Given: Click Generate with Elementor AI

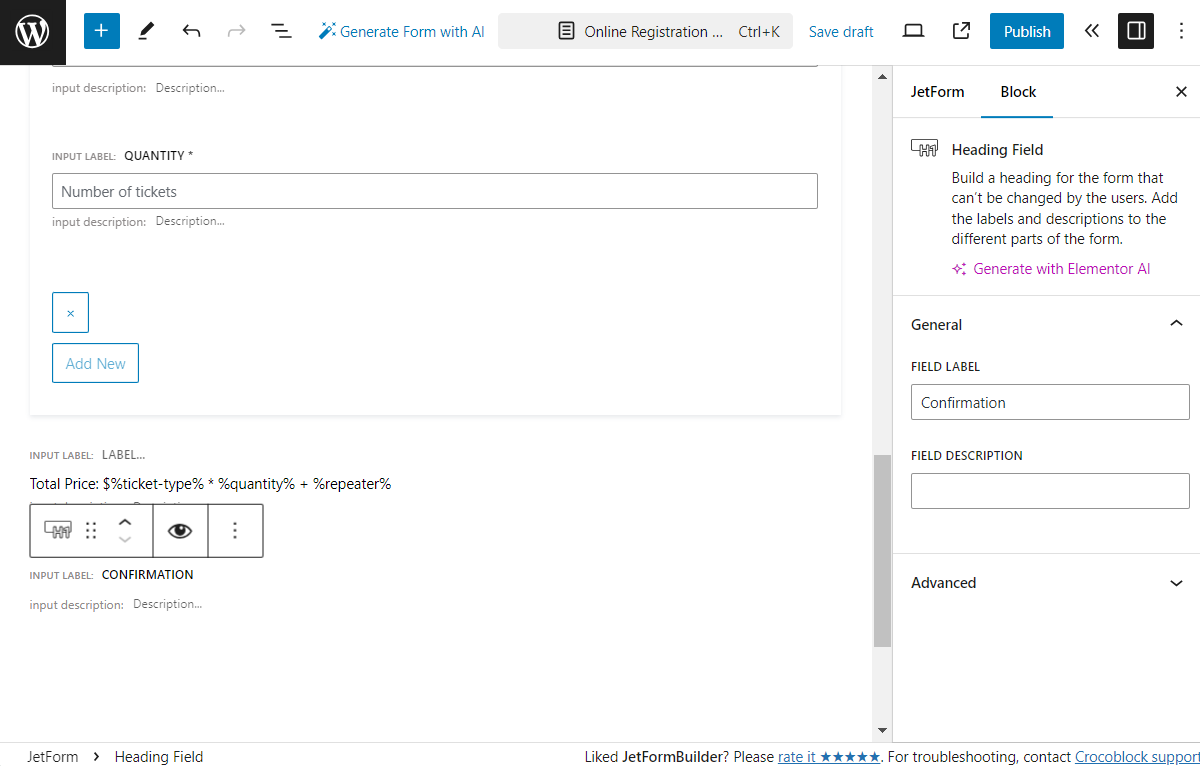Looking at the screenshot, I should tap(1051, 269).
